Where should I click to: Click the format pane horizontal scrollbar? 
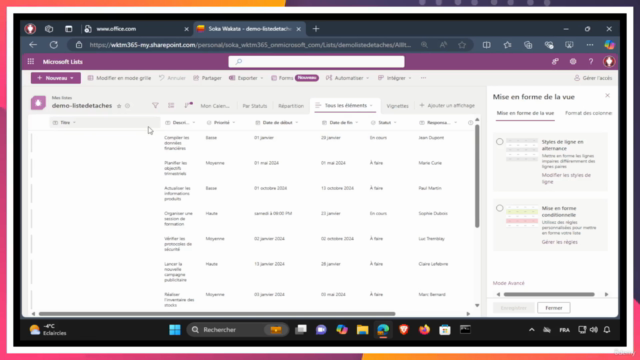(x=549, y=294)
